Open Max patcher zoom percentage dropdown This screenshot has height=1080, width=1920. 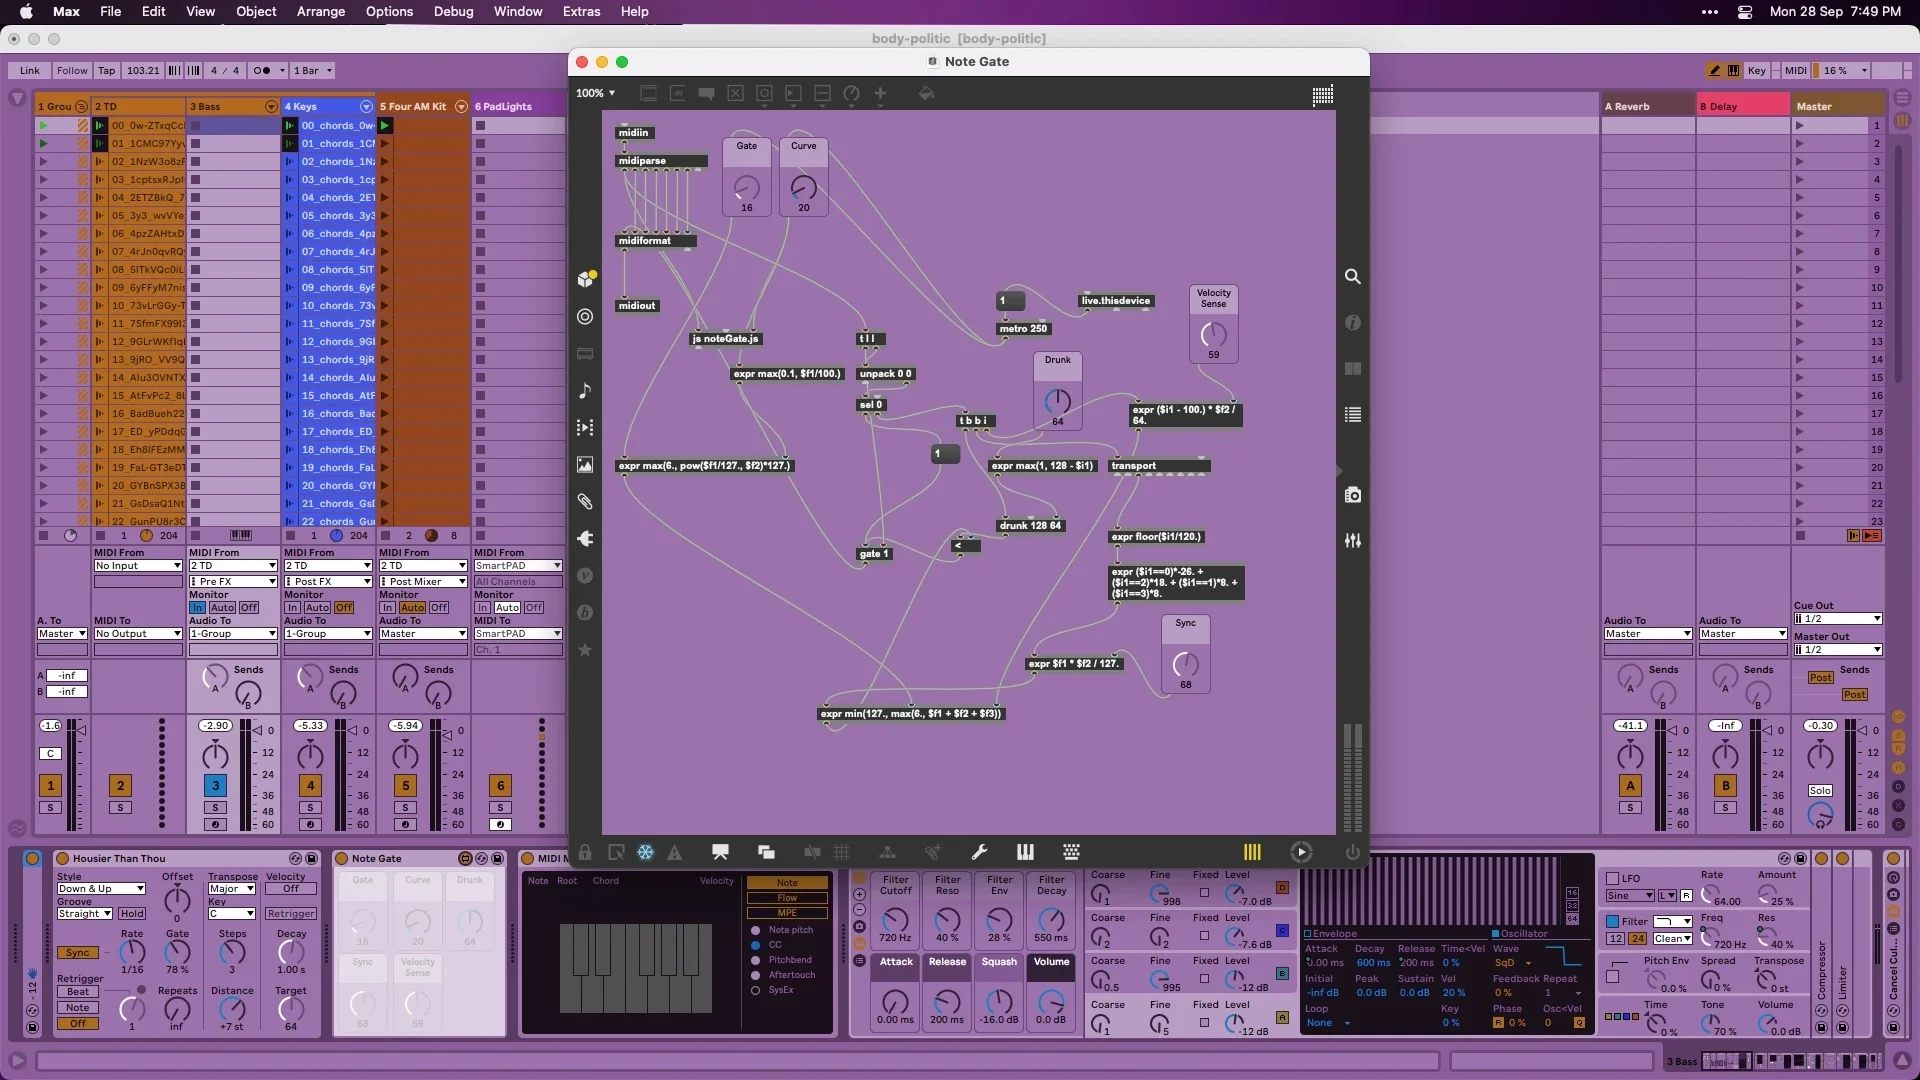tap(595, 93)
